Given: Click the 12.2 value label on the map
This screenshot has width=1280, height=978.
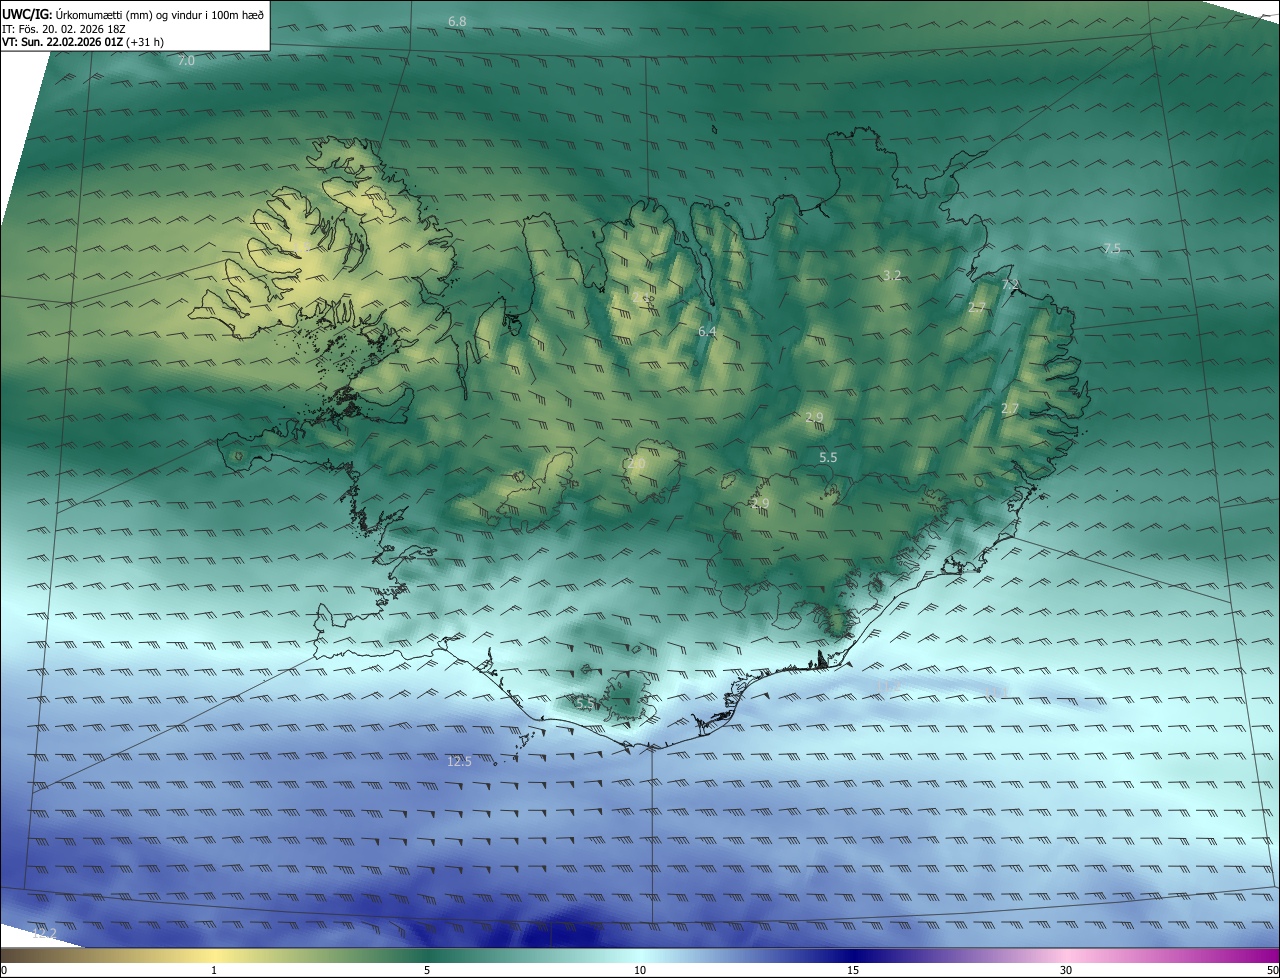Looking at the screenshot, I should [44, 933].
